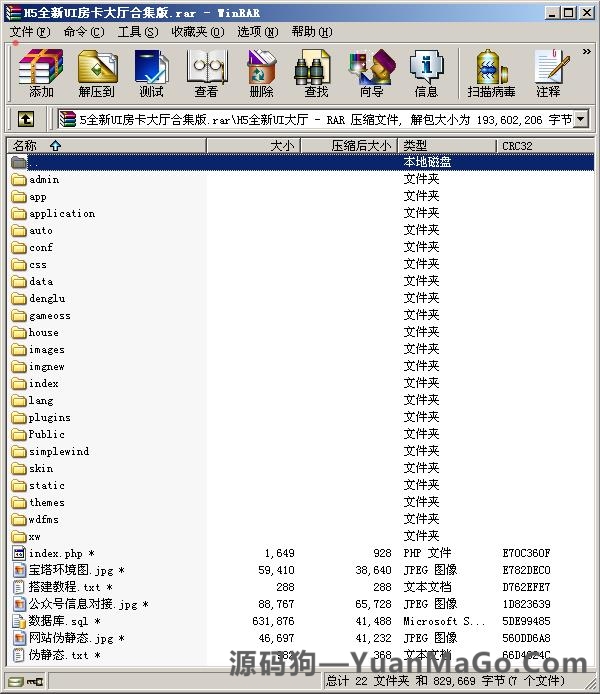
Task: Select the images folder
Action: 38,350
